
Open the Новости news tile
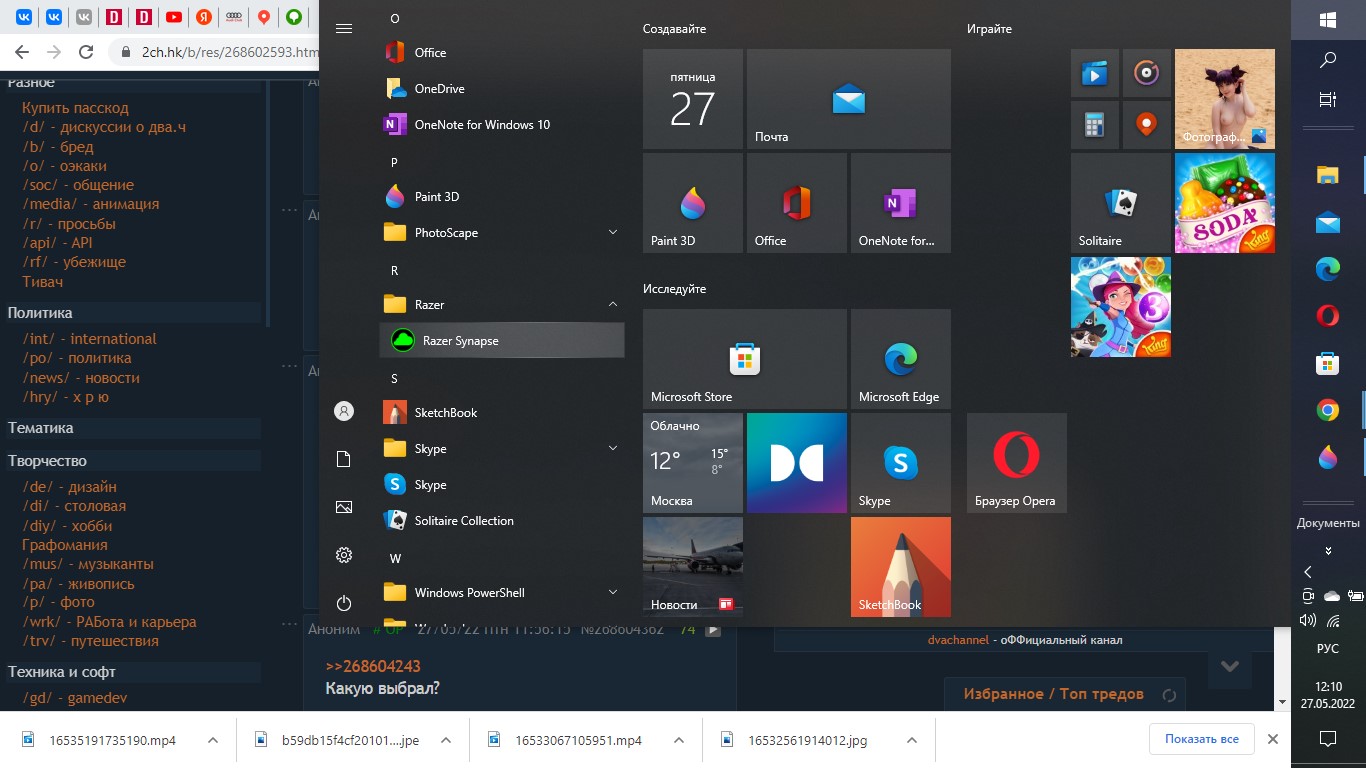click(693, 567)
